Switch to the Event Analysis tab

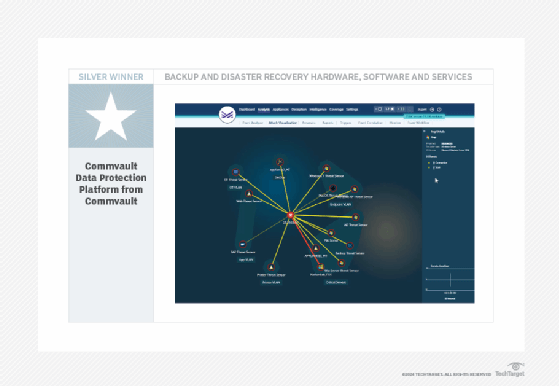[253, 123]
